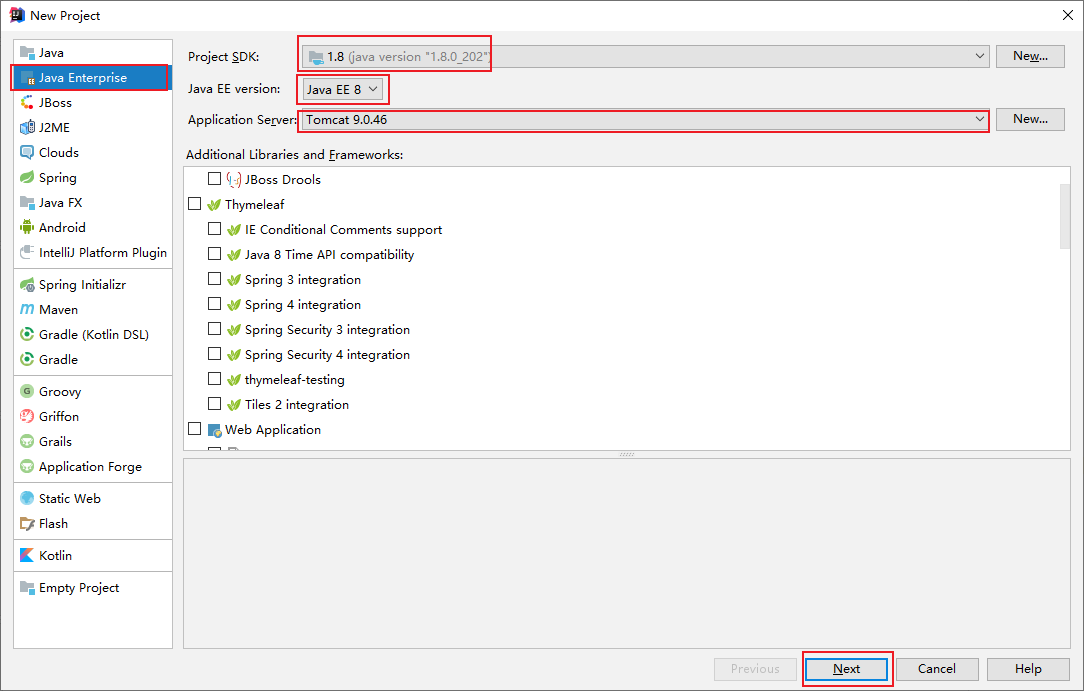Click the vertical scrollbar in frameworks list
This screenshot has width=1085, height=692.
point(1064,216)
